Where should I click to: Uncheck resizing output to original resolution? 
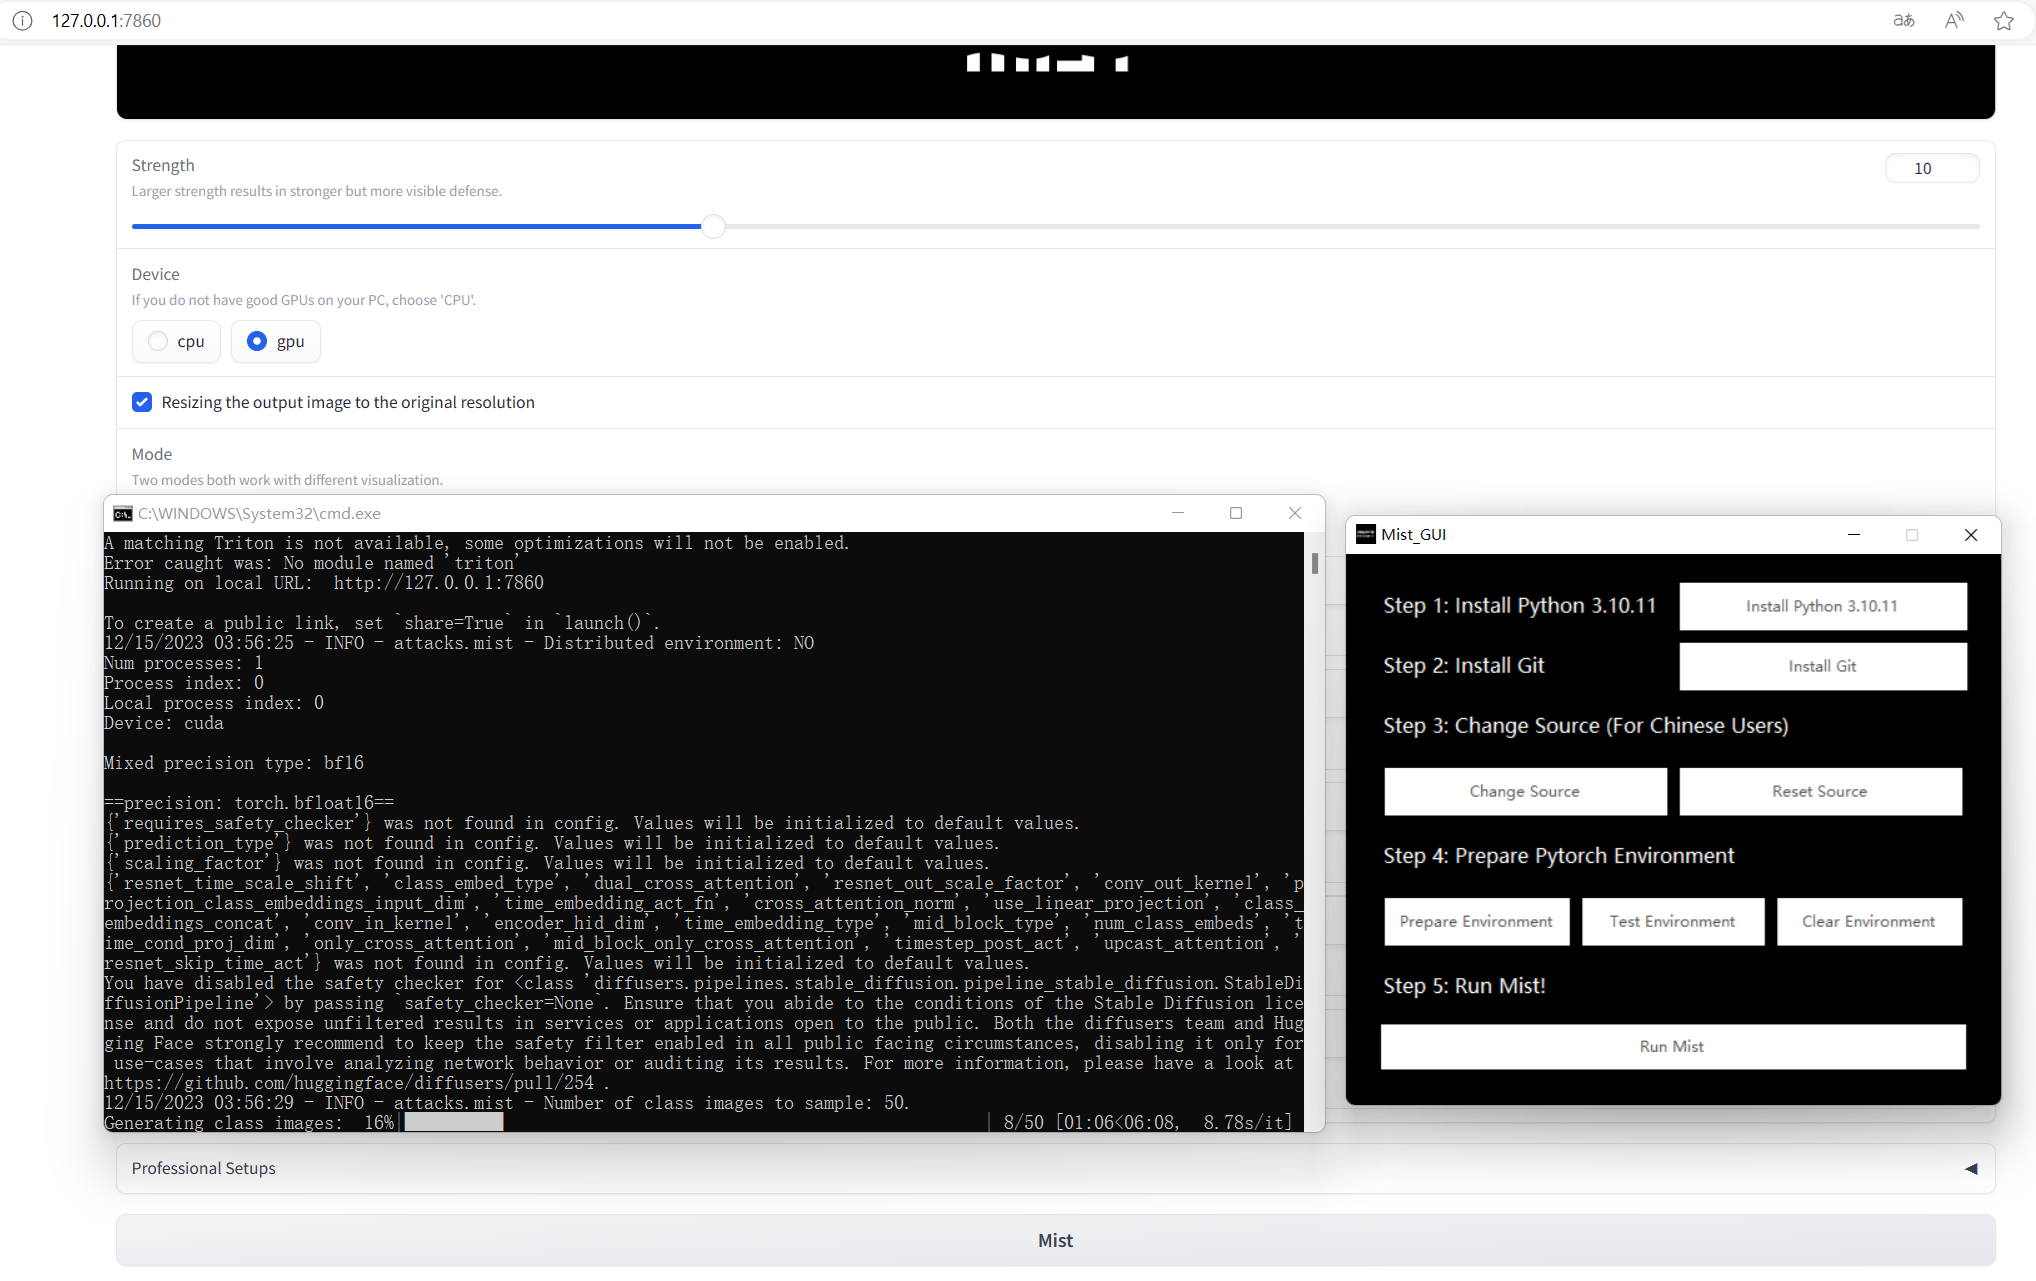click(142, 402)
